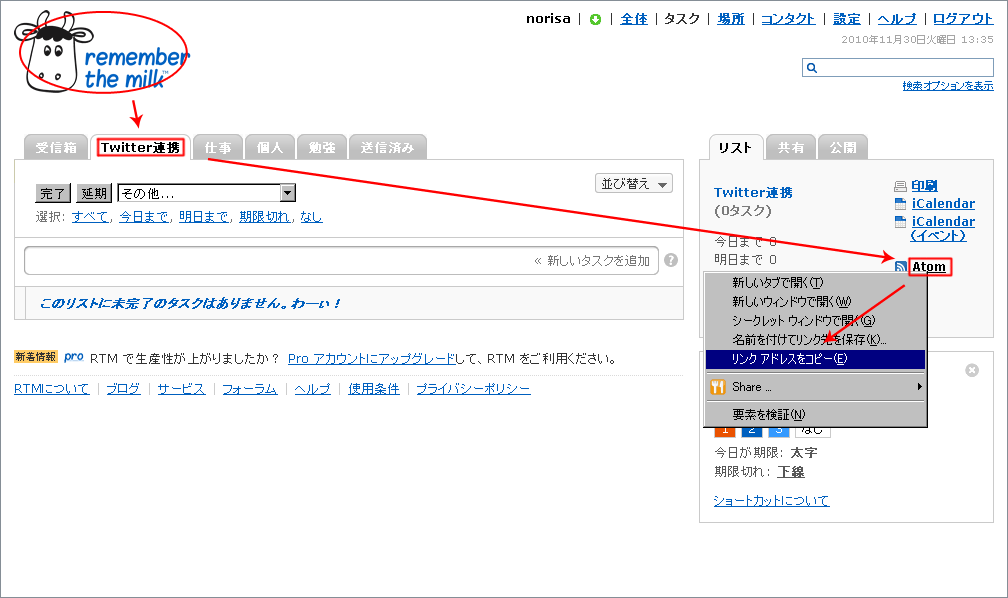This screenshot has height=598, width=1008.
Task: Click the green plus status icon beside norisa
Action: click(595, 19)
